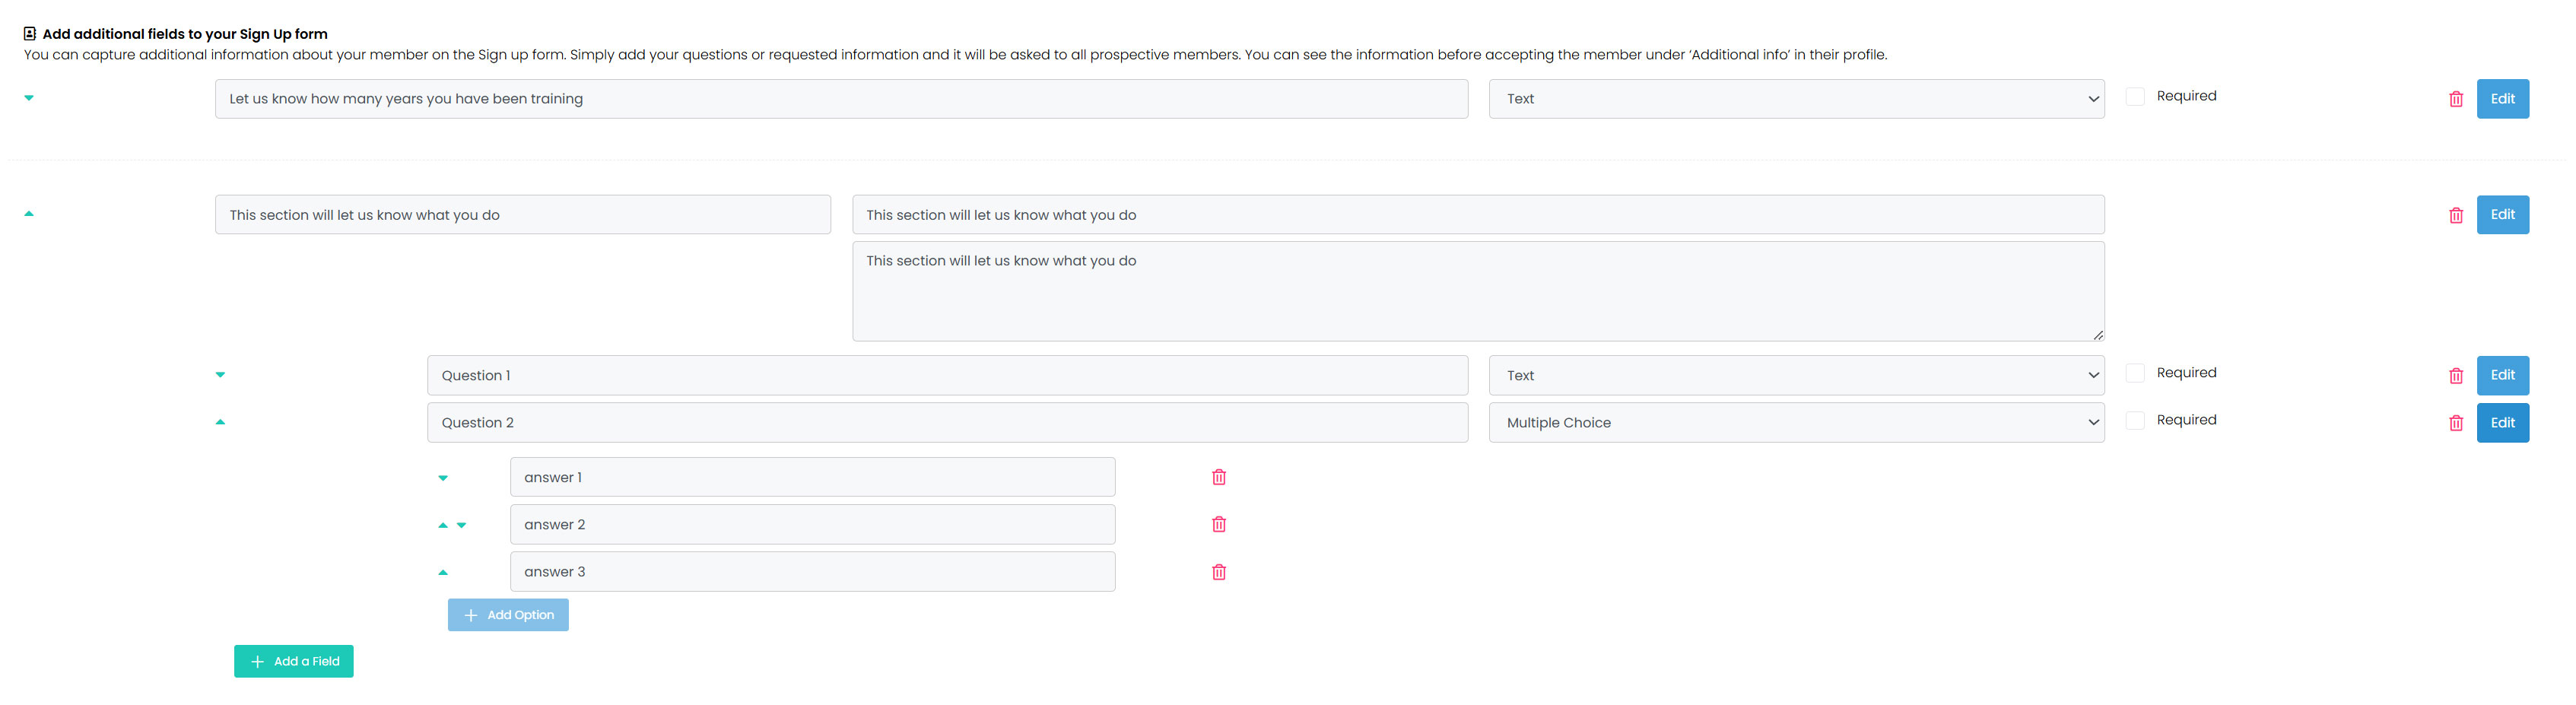Move Question 2 up with its arrow
This screenshot has height=705, width=2576.
coord(220,422)
